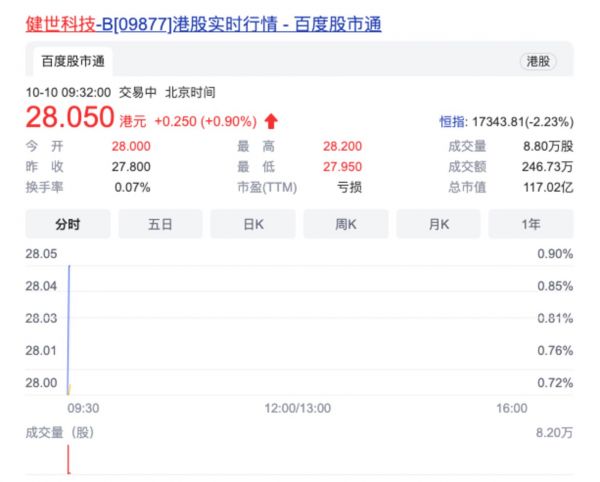The height and width of the screenshot is (482, 600).
Task: Click the current price 28.050
Action: [69, 119]
